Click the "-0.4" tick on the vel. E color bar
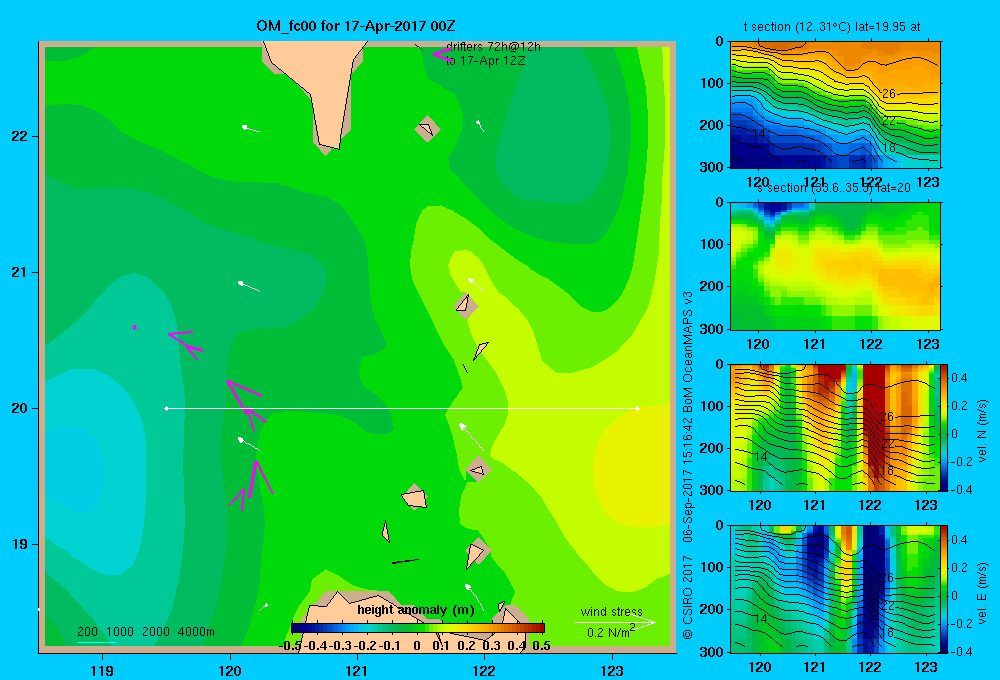The image size is (1000, 680). pos(961,651)
